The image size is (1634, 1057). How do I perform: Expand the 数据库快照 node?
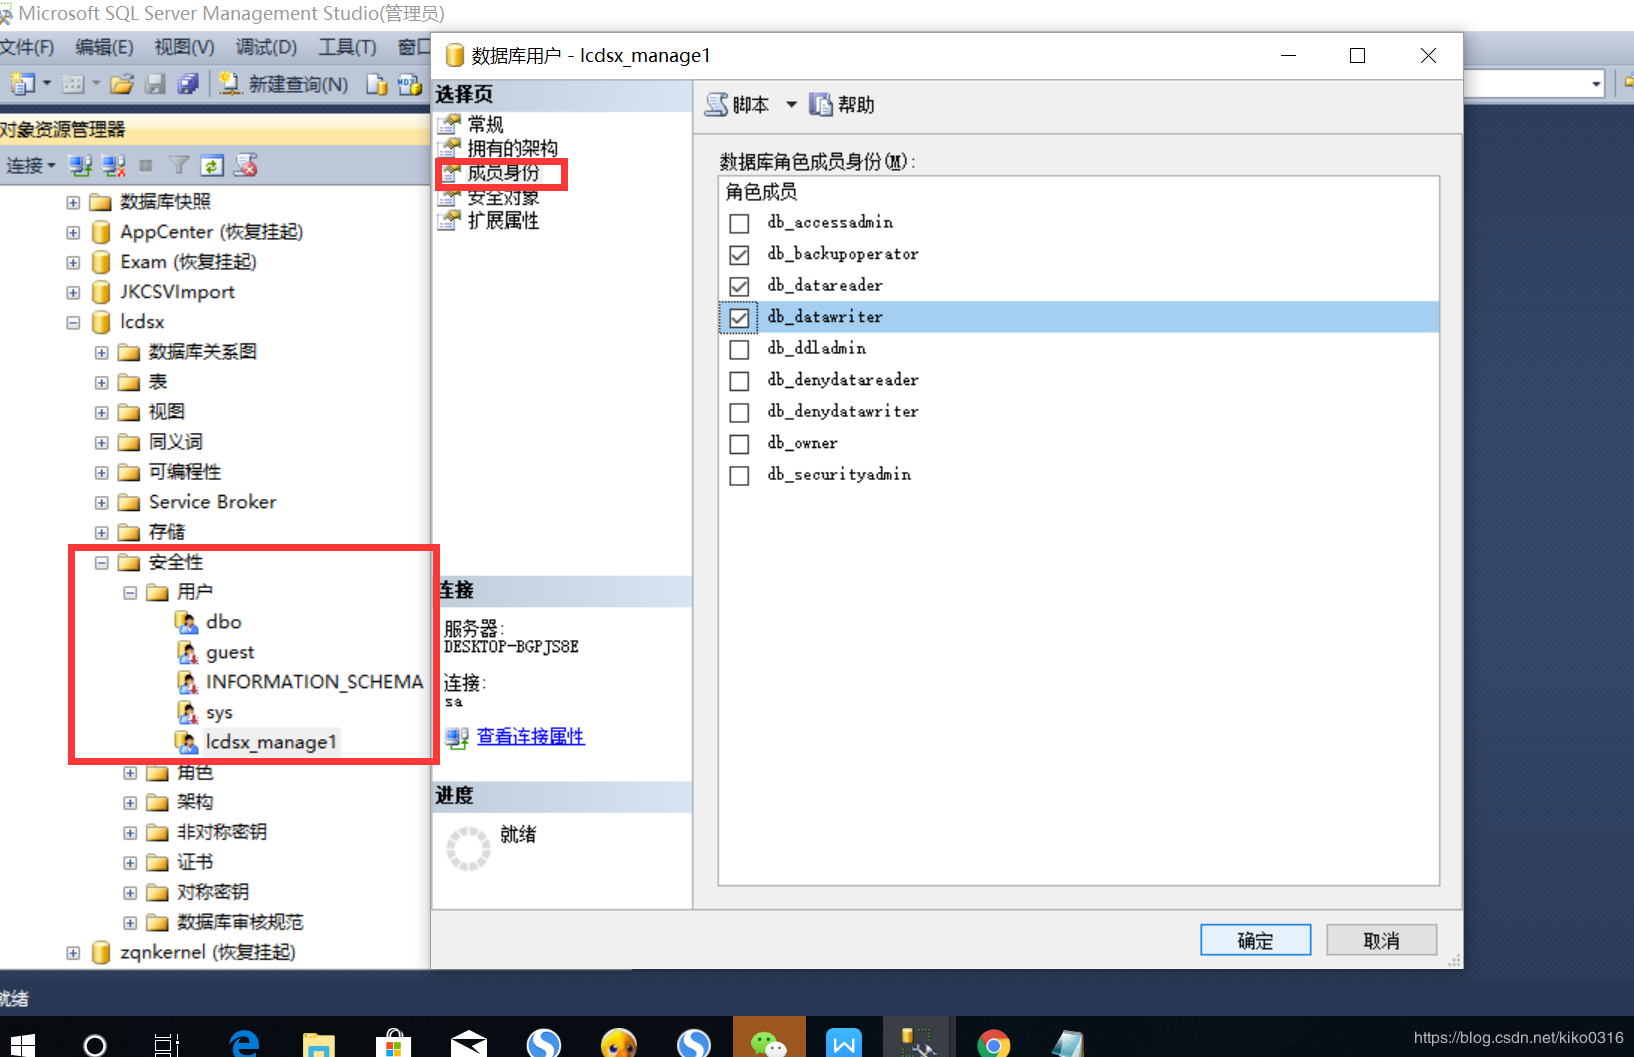[x=73, y=202]
